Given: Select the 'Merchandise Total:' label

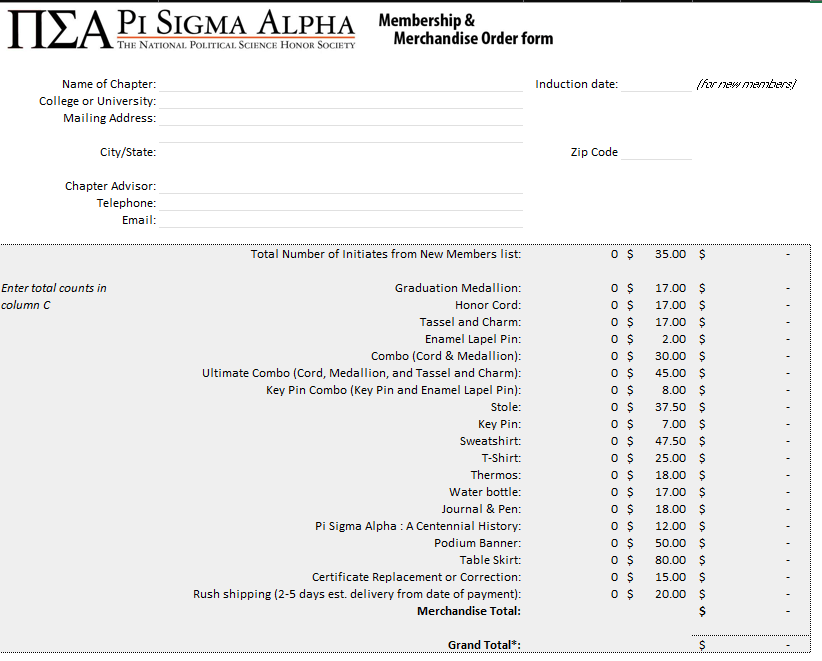Looking at the screenshot, I should pyautogui.click(x=469, y=611).
